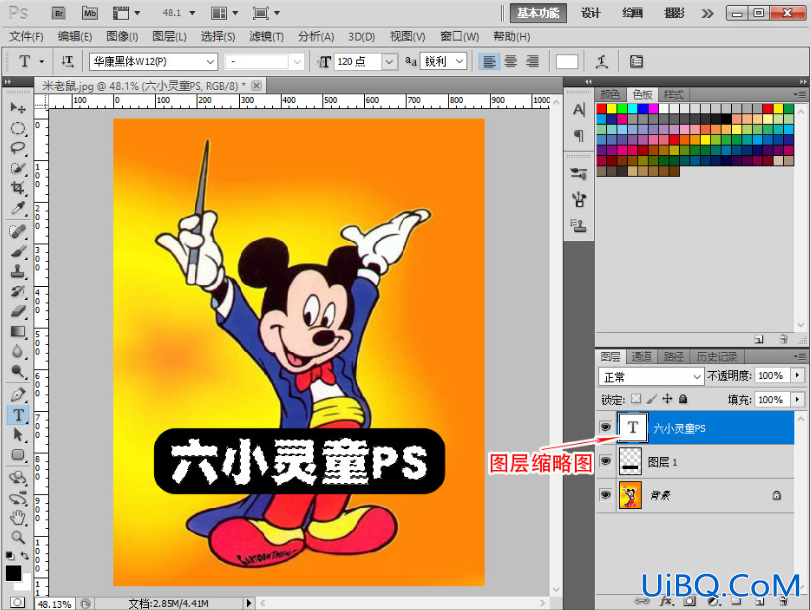Open Mini Bridge via the Mb icon

(90, 13)
